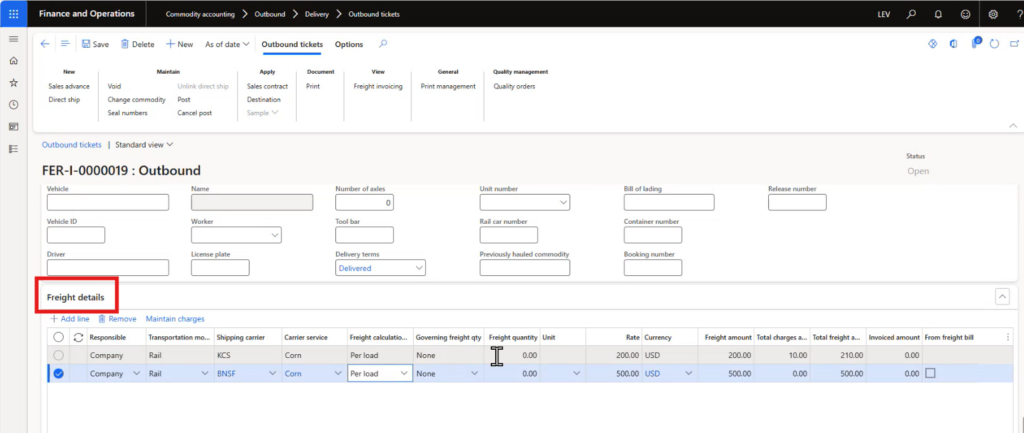Image resolution: width=1024 pixels, height=433 pixels.
Task: Click the Booking number field
Action: (652, 268)
